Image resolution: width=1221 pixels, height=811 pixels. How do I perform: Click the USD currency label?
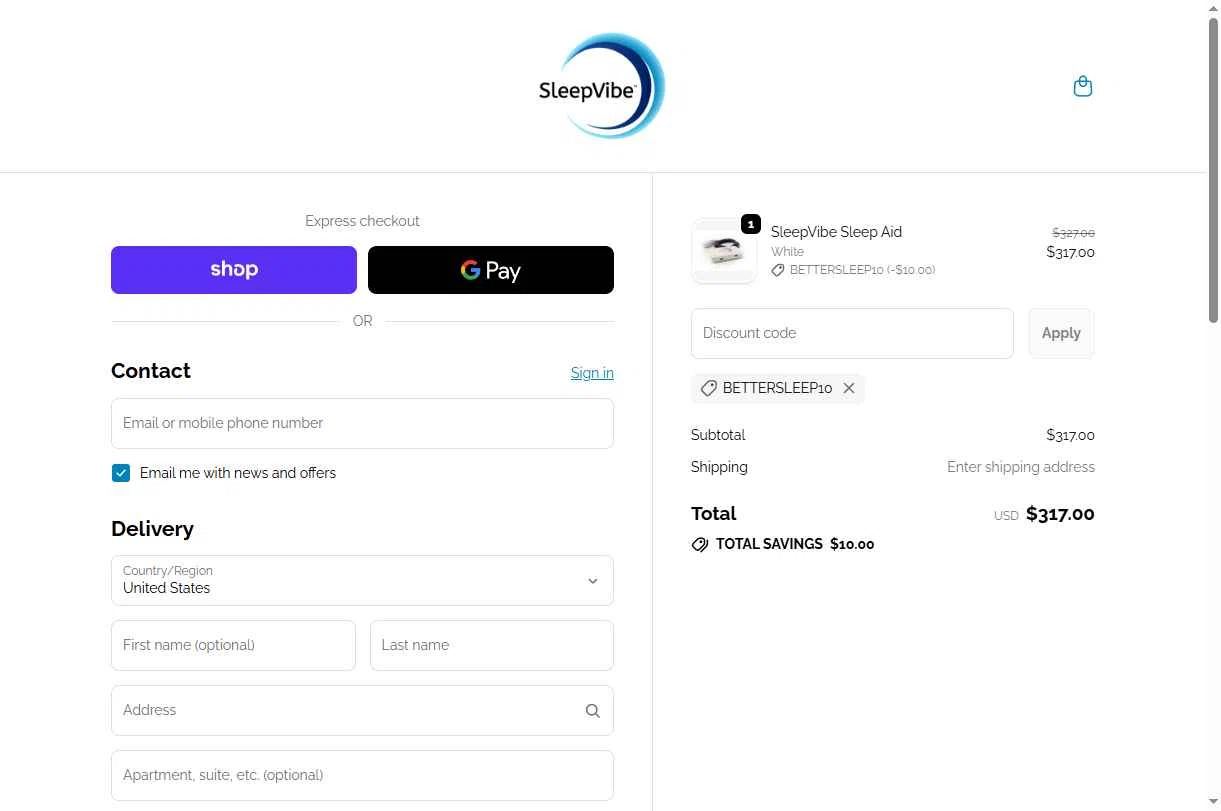coord(1006,516)
